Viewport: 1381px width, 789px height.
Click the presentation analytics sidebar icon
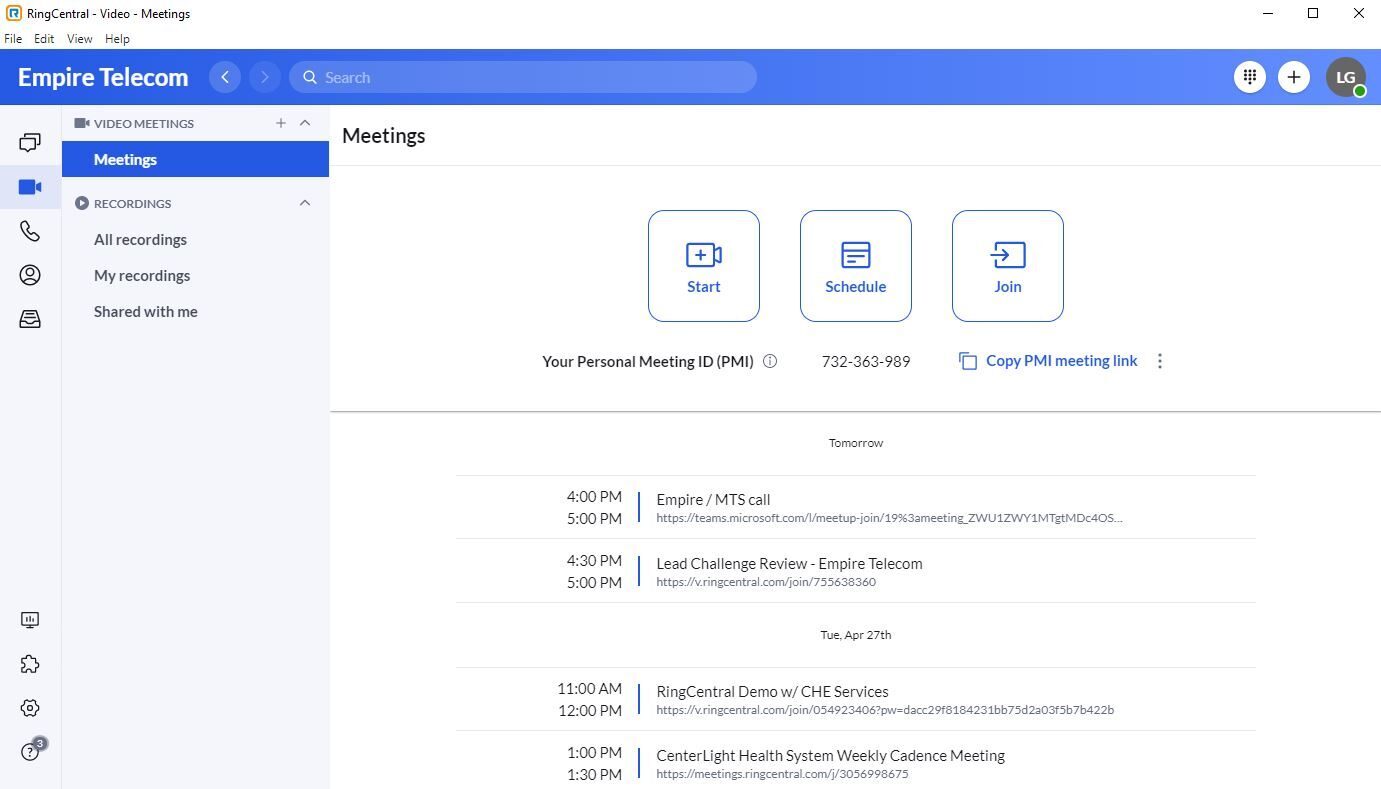pyautogui.click(x=30, y=620)
